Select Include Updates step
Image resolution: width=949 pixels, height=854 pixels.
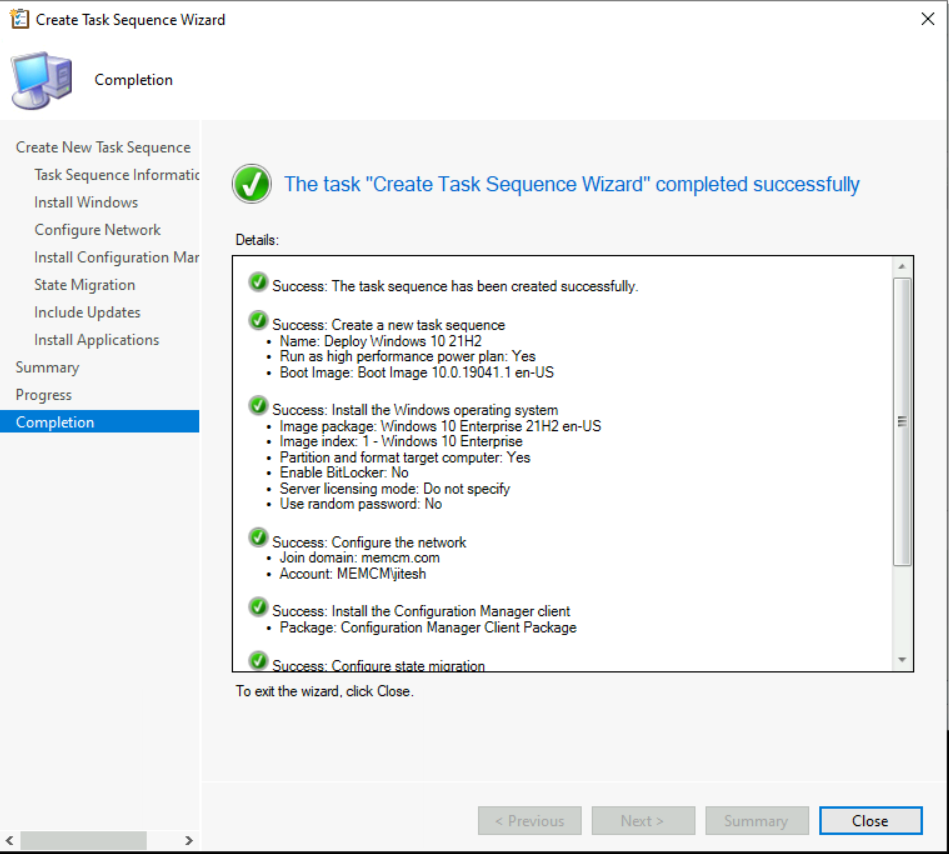pos(87,312)
